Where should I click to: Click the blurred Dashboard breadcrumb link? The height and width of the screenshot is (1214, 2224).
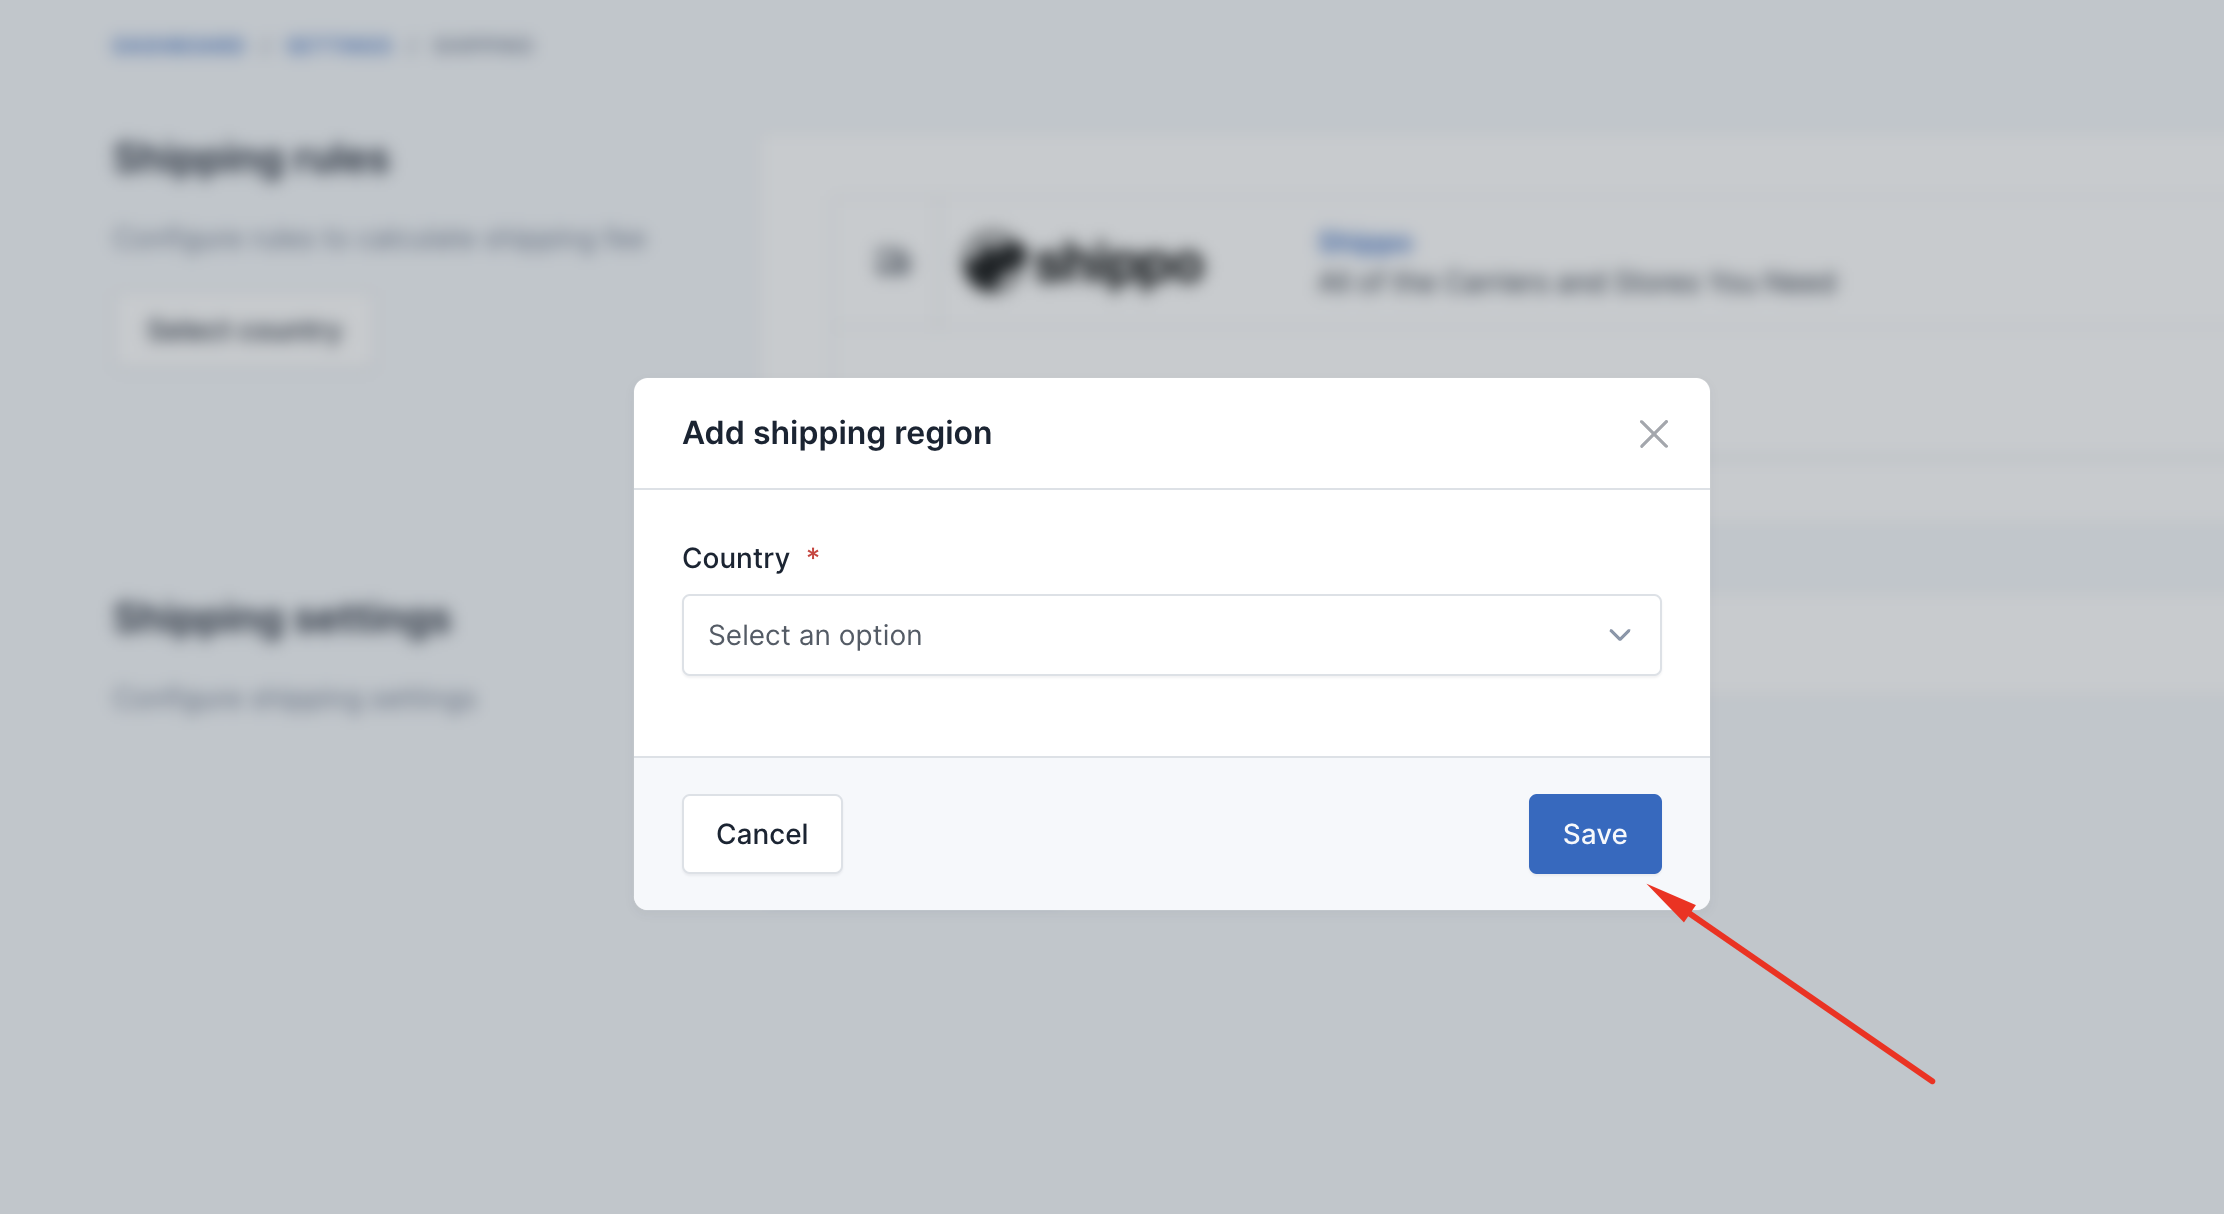tap(178, 45)
